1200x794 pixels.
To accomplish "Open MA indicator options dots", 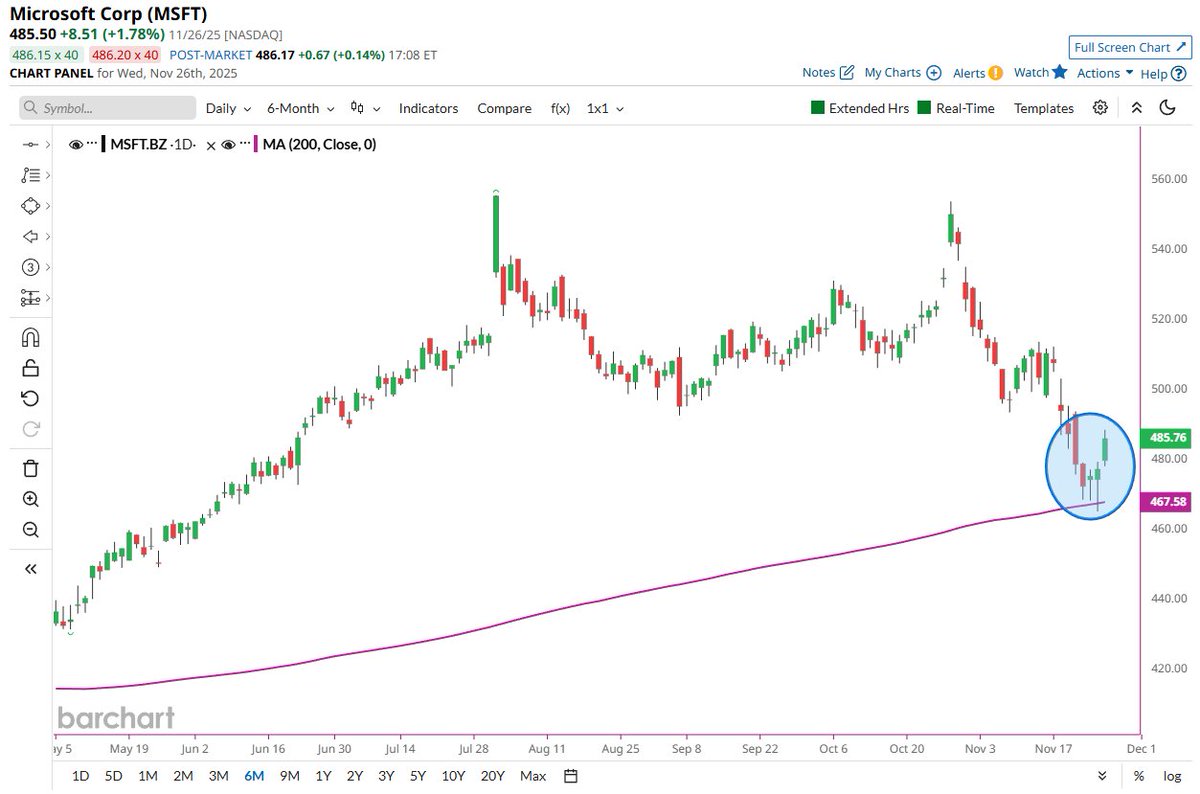I will coord(246,145).
